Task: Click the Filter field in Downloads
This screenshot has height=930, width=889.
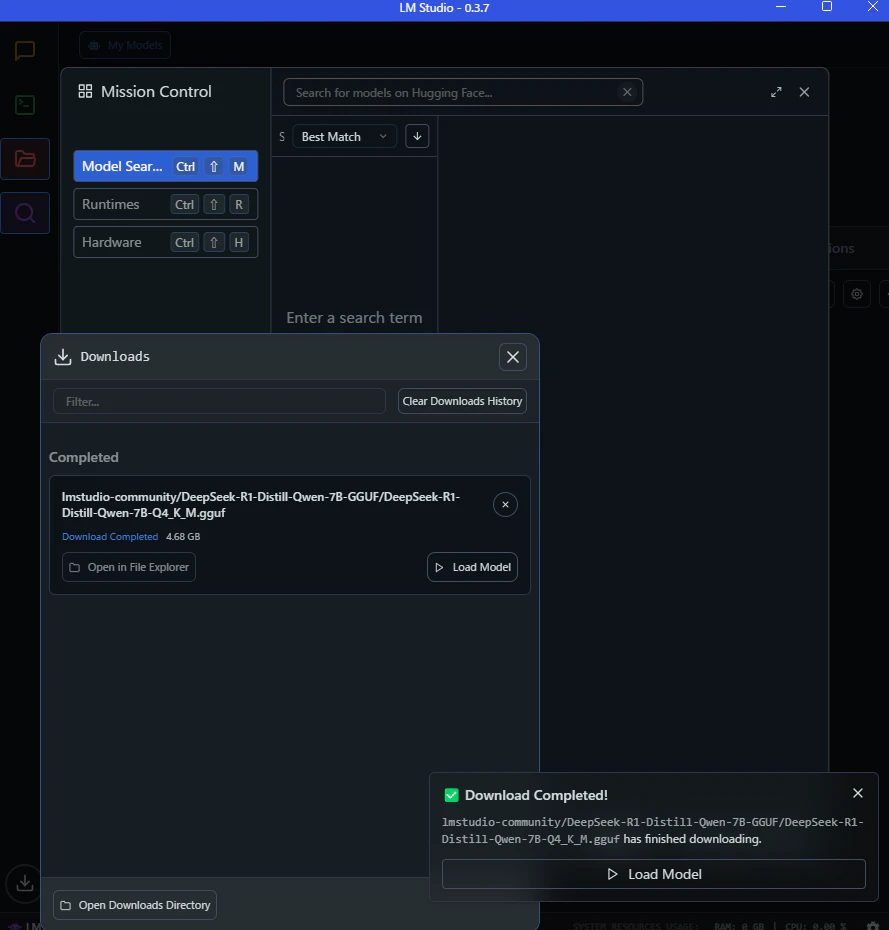Action: 219,402
